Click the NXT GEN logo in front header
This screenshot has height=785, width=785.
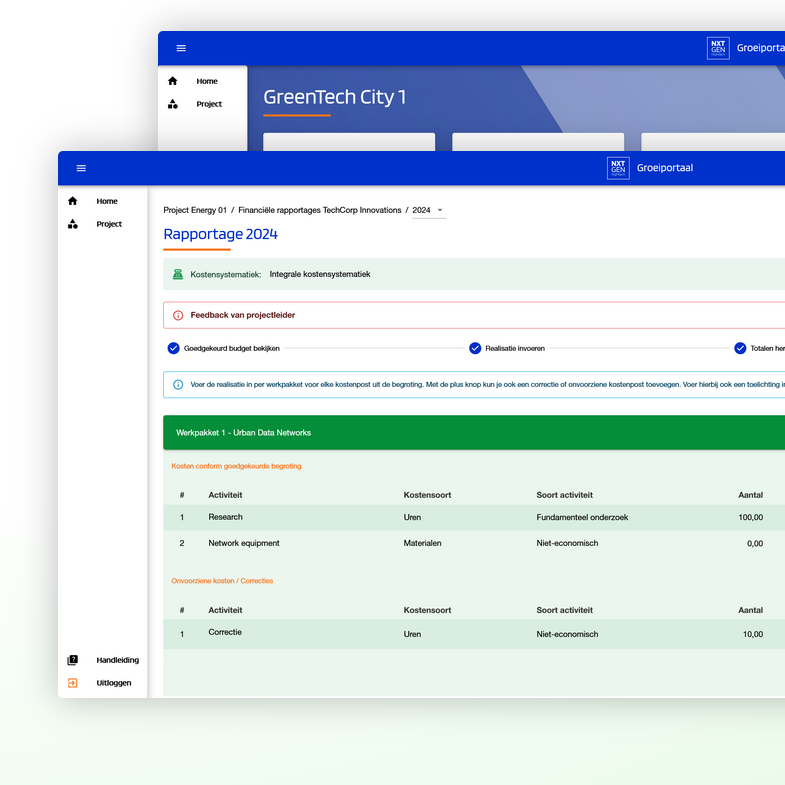618,168
